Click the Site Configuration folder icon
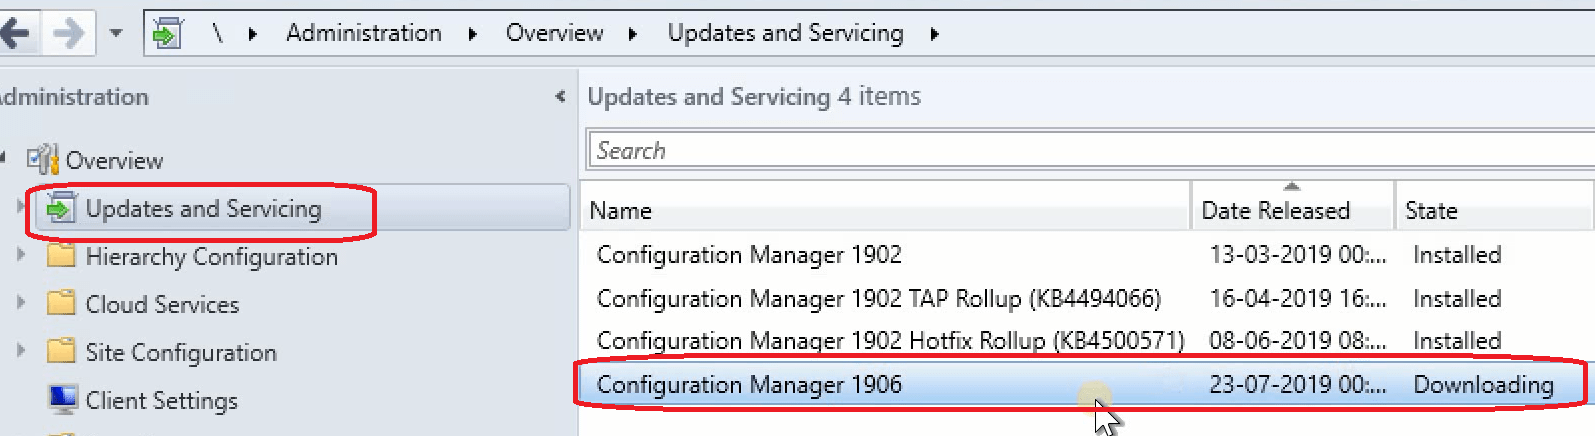 coord(62,351)
